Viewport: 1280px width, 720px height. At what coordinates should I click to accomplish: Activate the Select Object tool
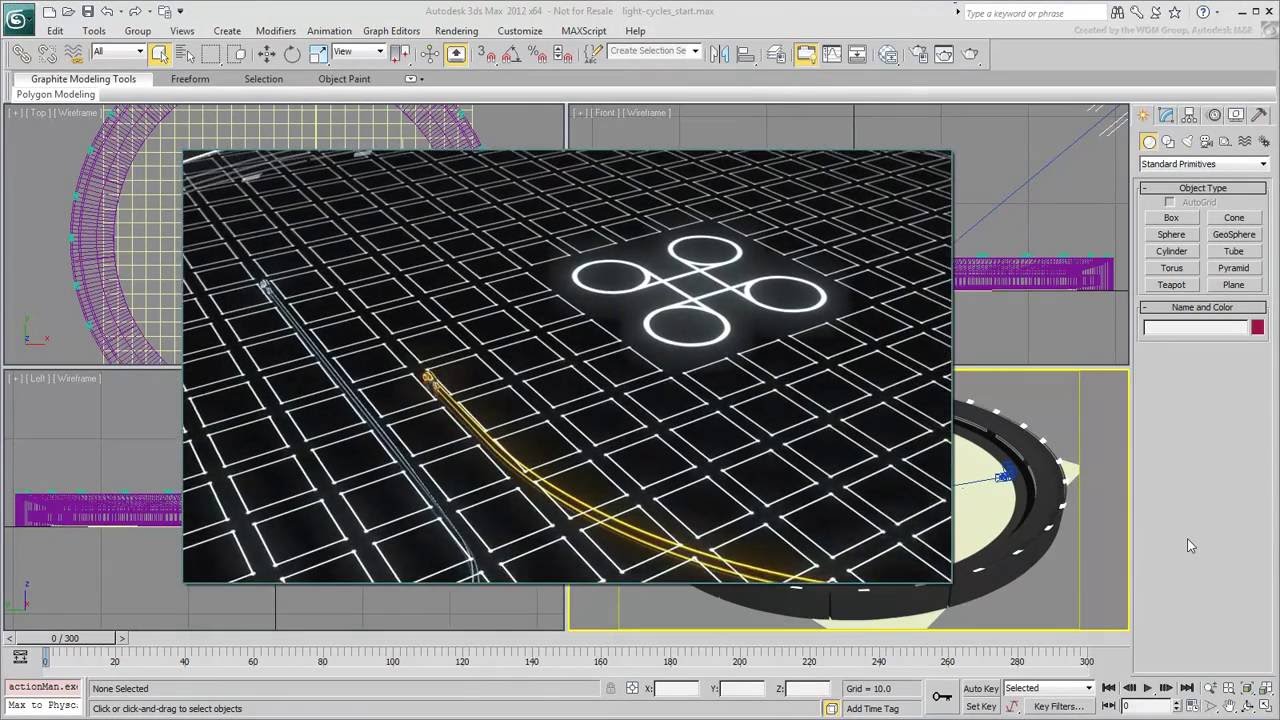160,54
